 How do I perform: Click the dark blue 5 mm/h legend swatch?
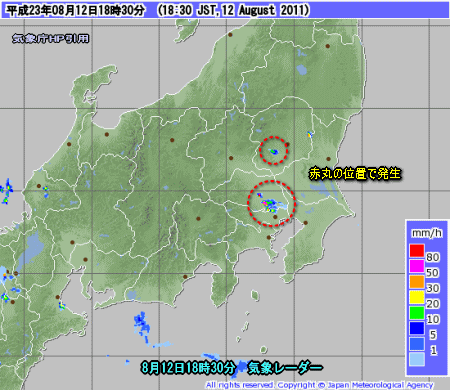click(x=417, y=328)
